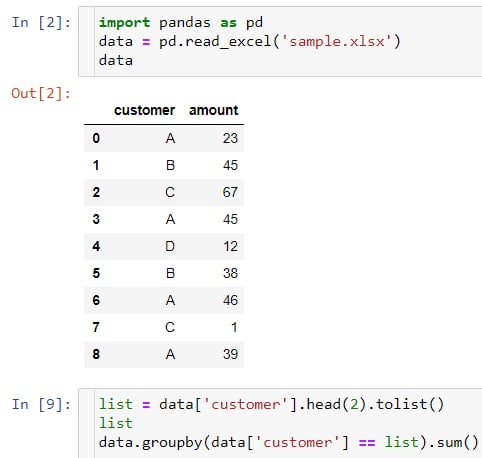Viewport: 482px width, 458px height.
Task: Select the row index 6 cell
Action: pos(96,300)
